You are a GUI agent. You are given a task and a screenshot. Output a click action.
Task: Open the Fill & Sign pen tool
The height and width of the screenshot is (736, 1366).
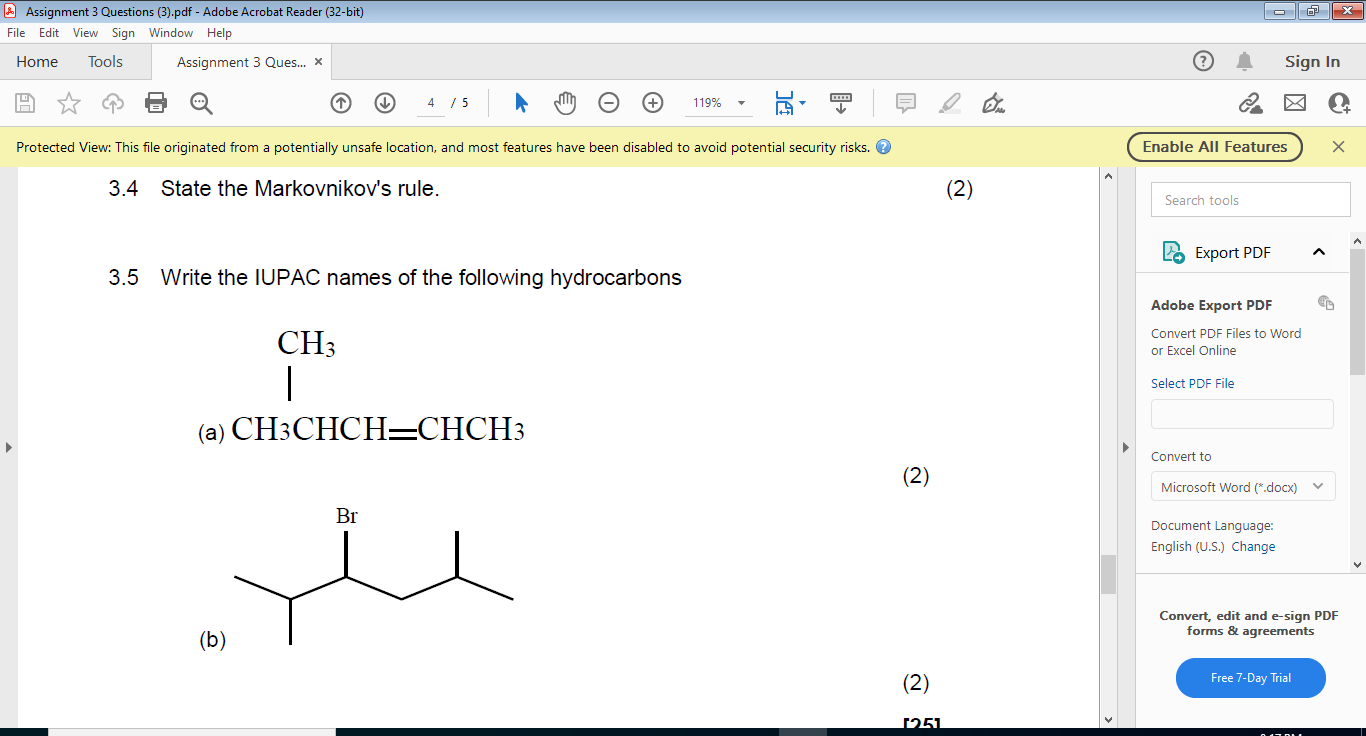click(993, 102)
